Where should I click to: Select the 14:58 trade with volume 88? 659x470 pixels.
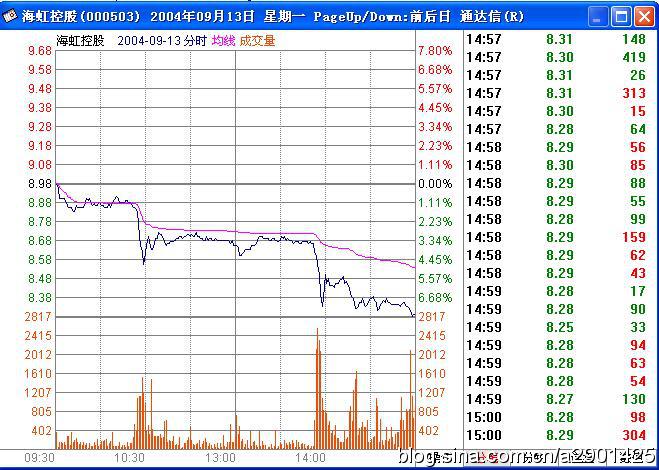[x=556, y=183]
